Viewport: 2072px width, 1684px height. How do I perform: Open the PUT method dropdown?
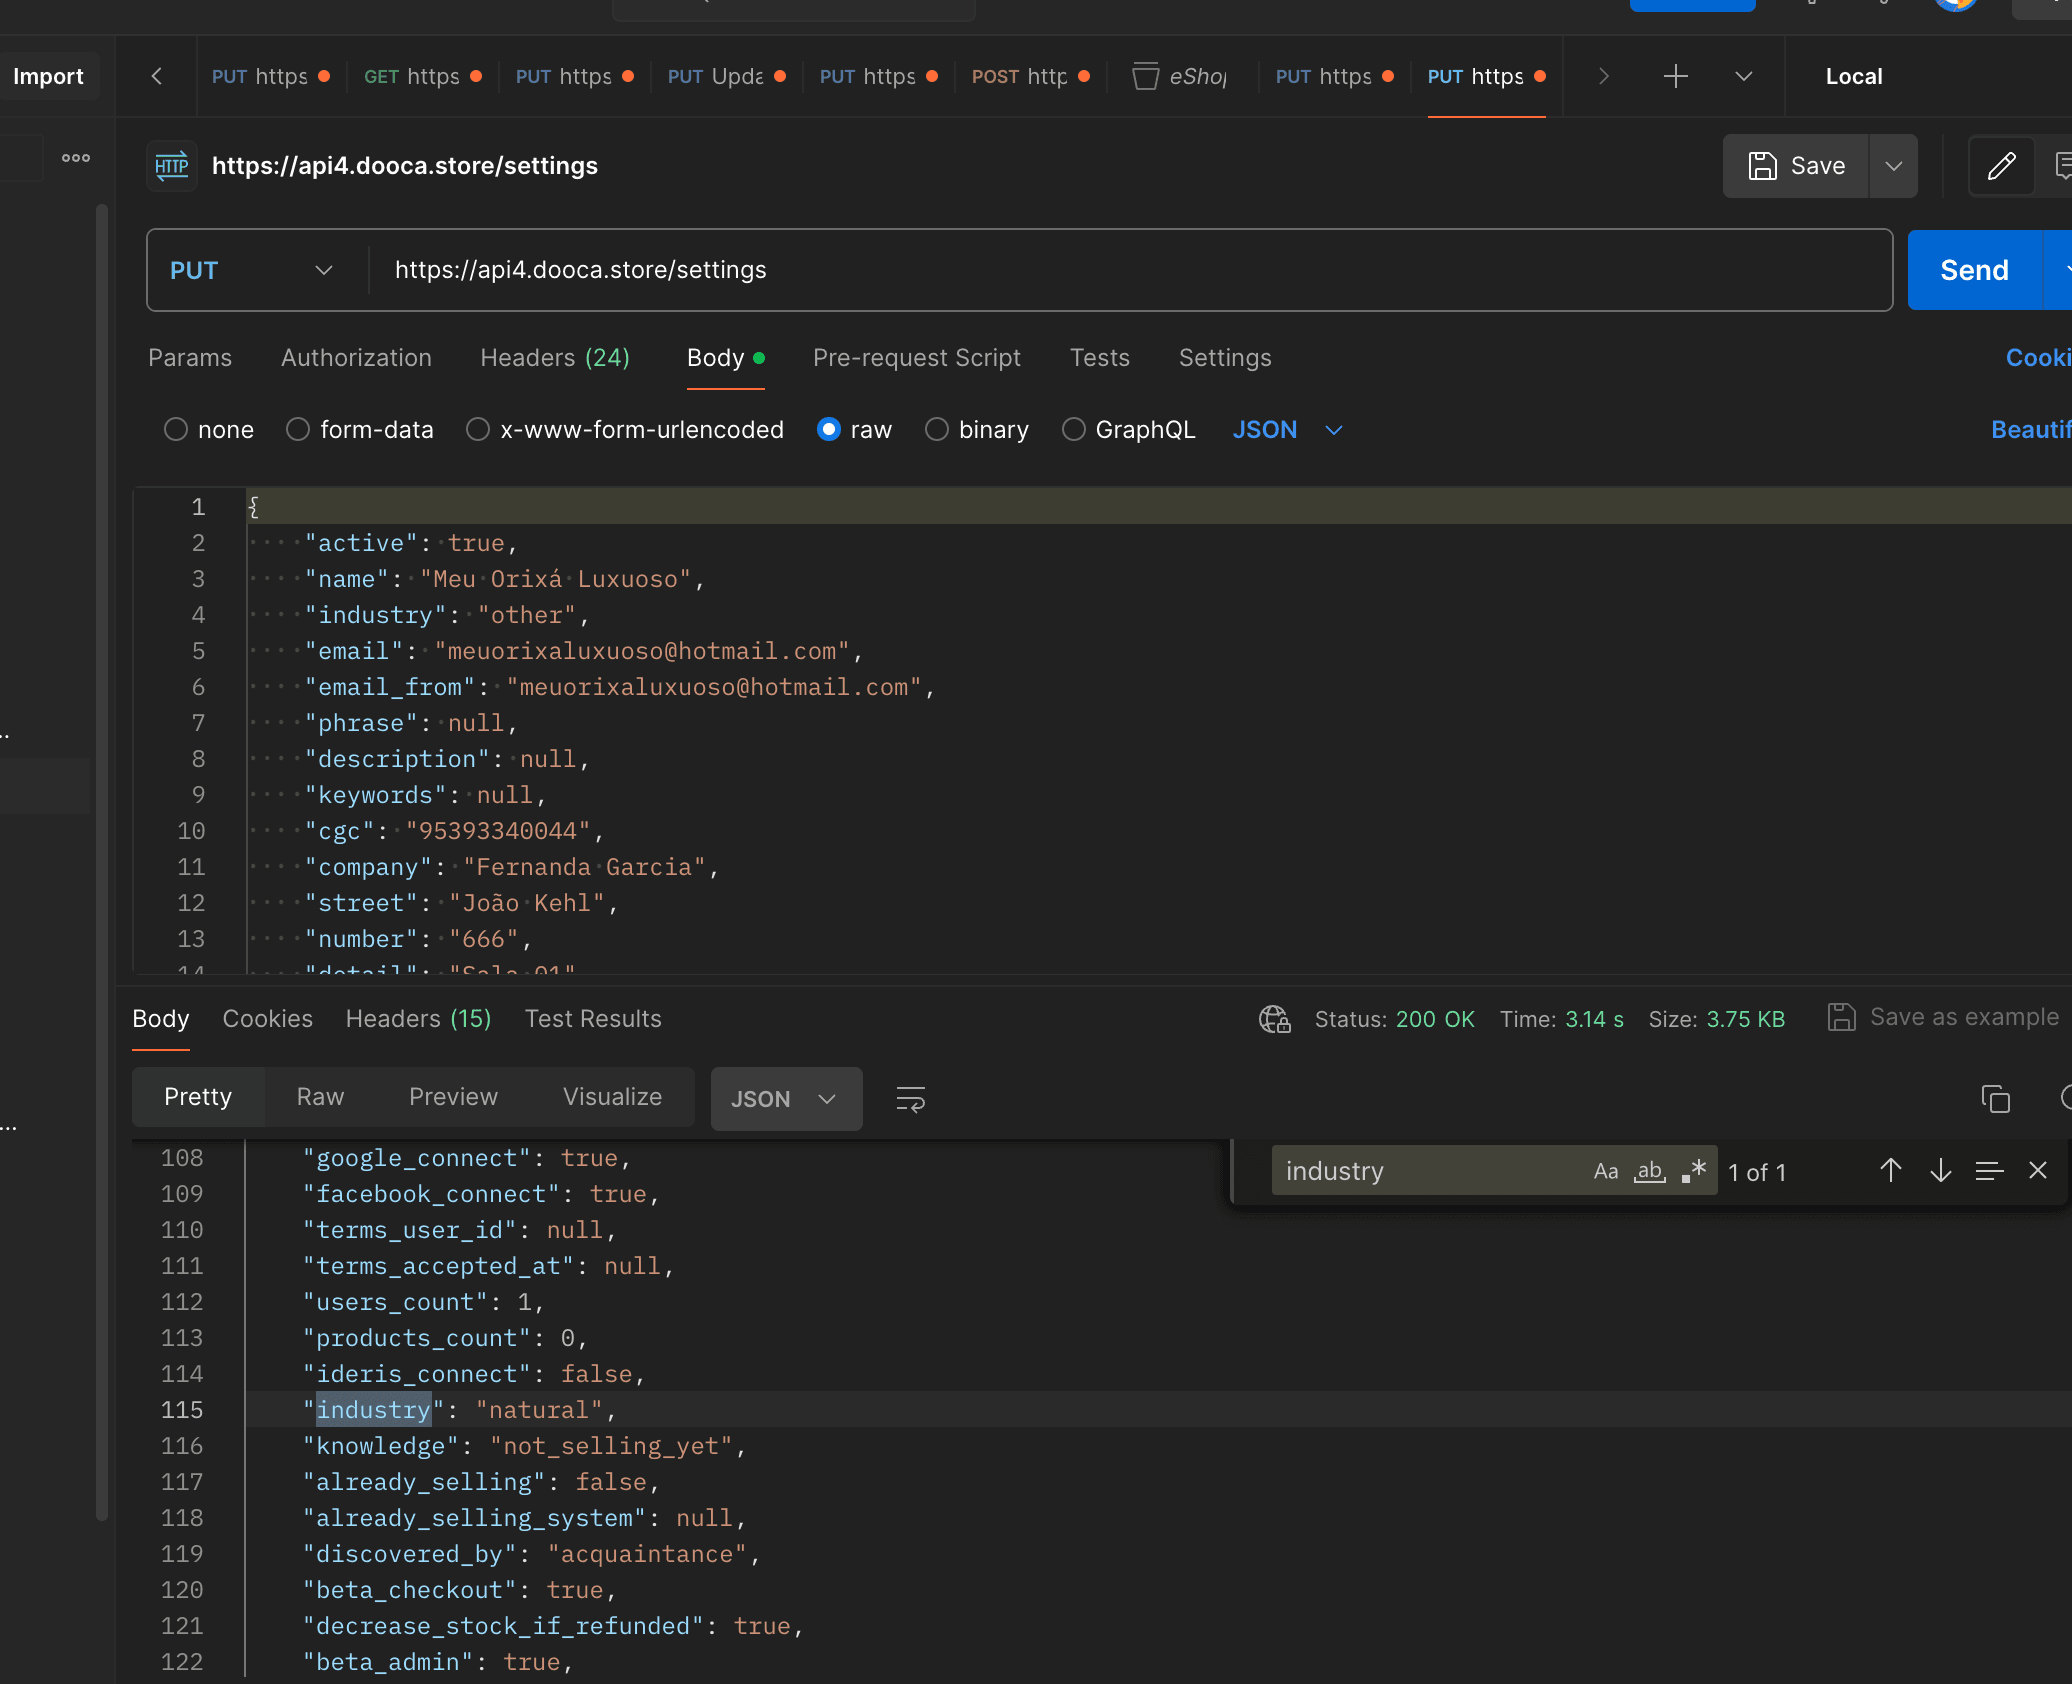[252, 271]
